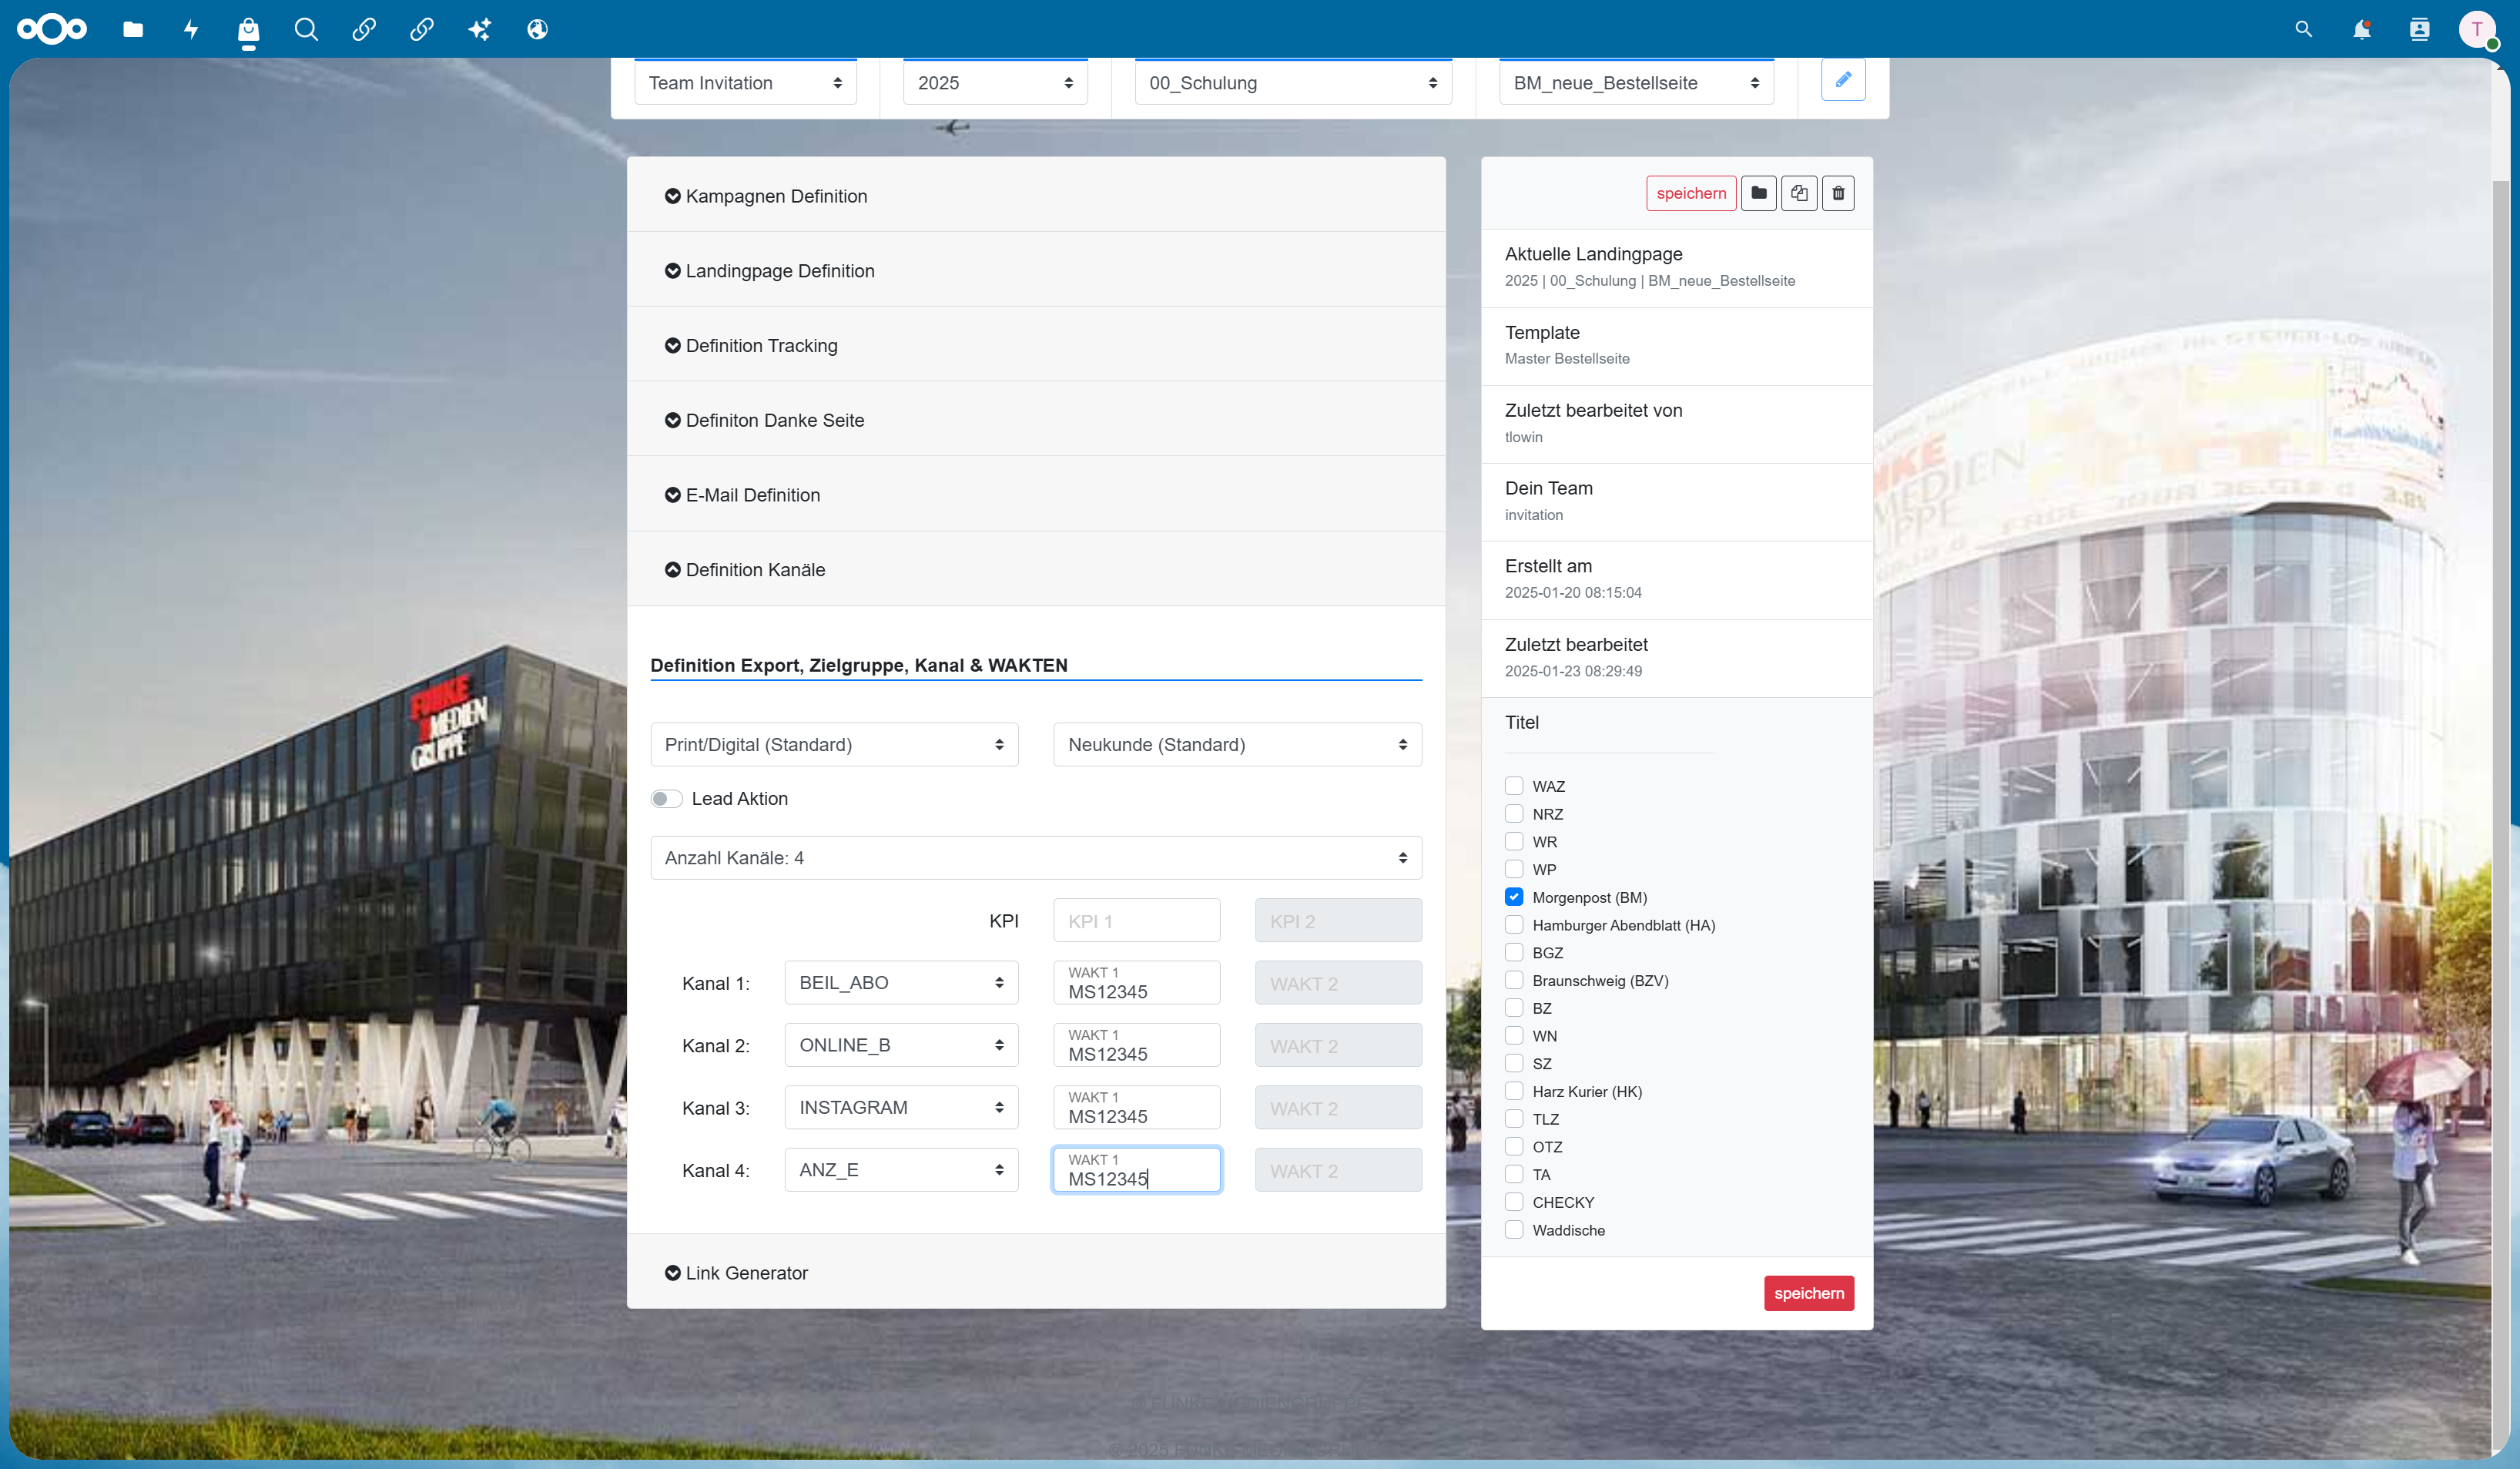Click the pencil edit icon button

(x=1843, y=80)
